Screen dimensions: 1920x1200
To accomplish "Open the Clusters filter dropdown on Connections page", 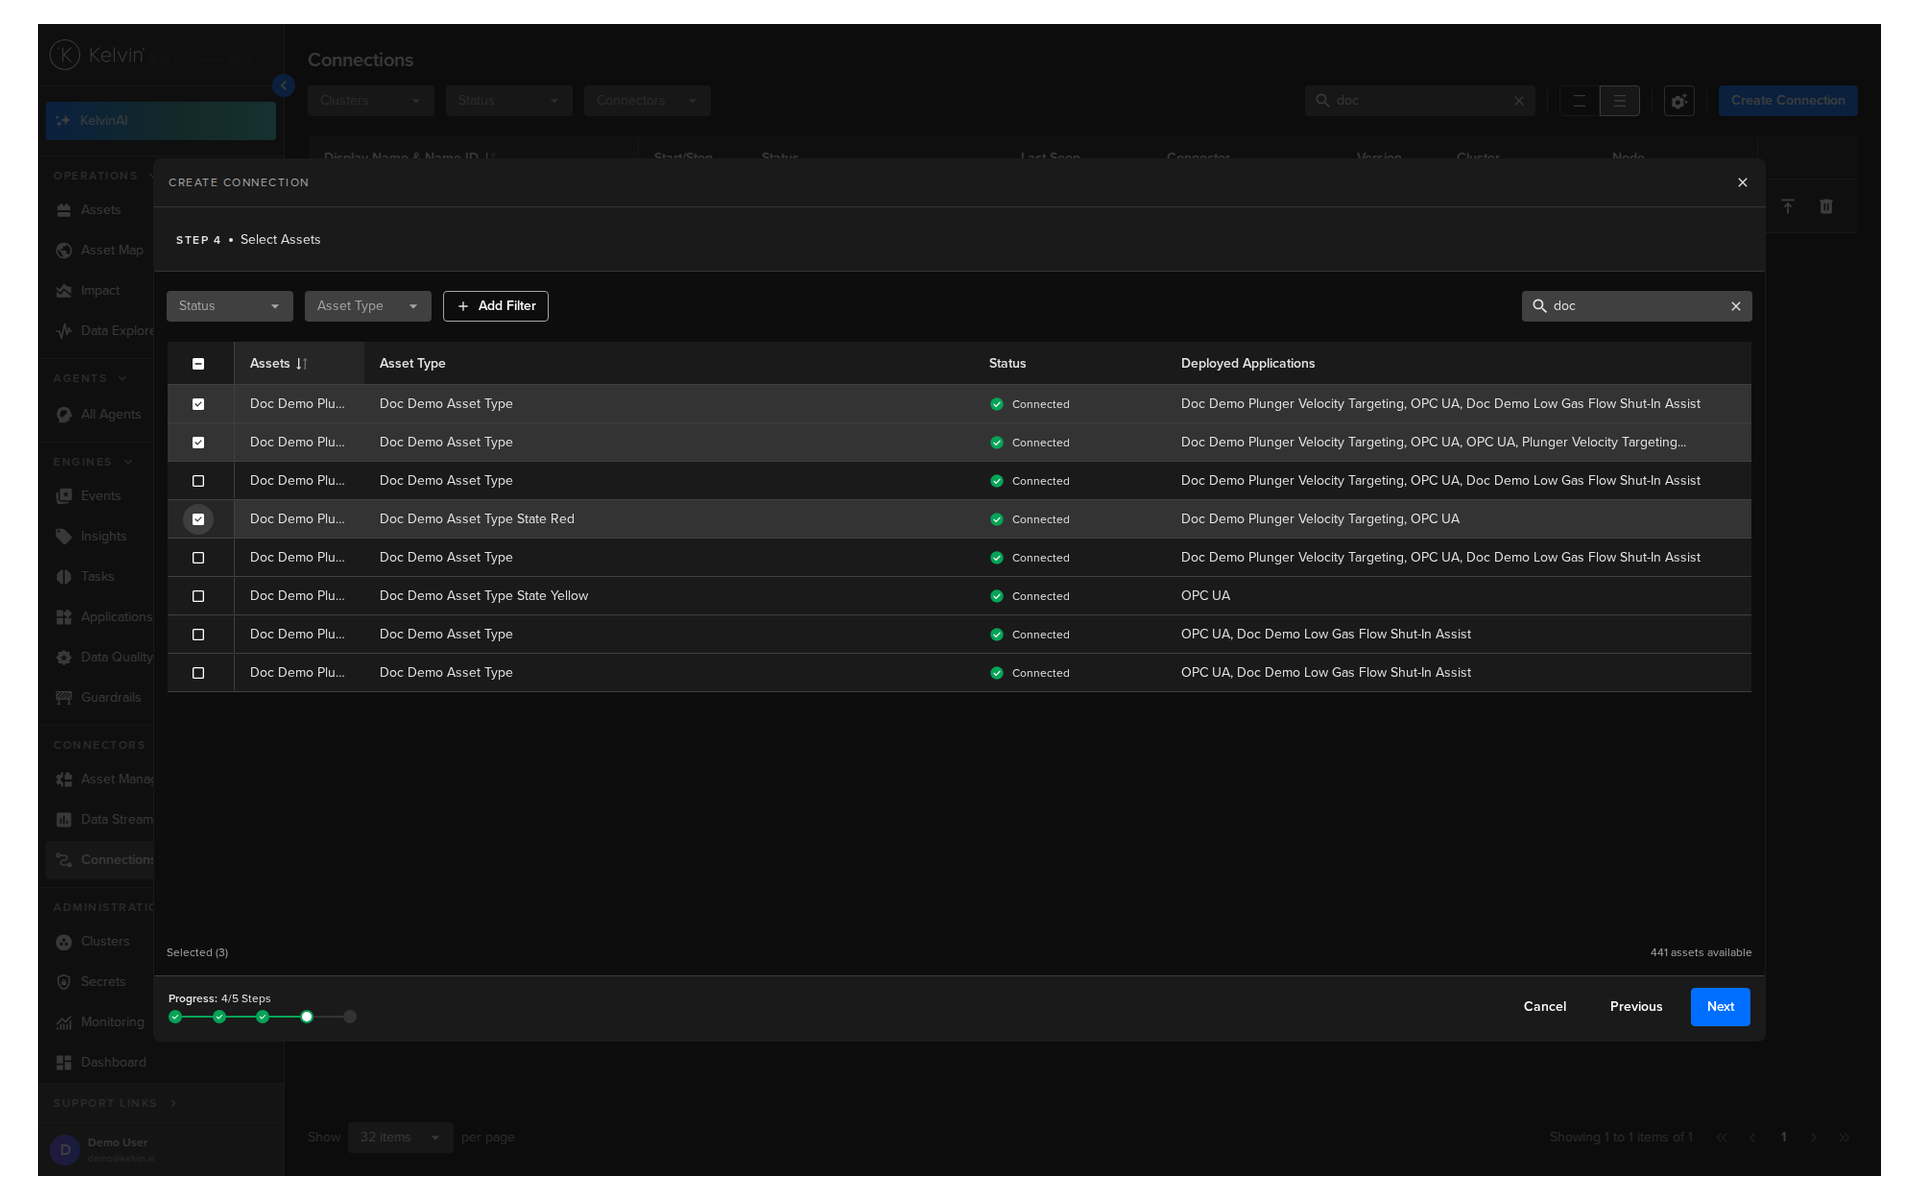I will pyautogui.click(x=370, y=101).
